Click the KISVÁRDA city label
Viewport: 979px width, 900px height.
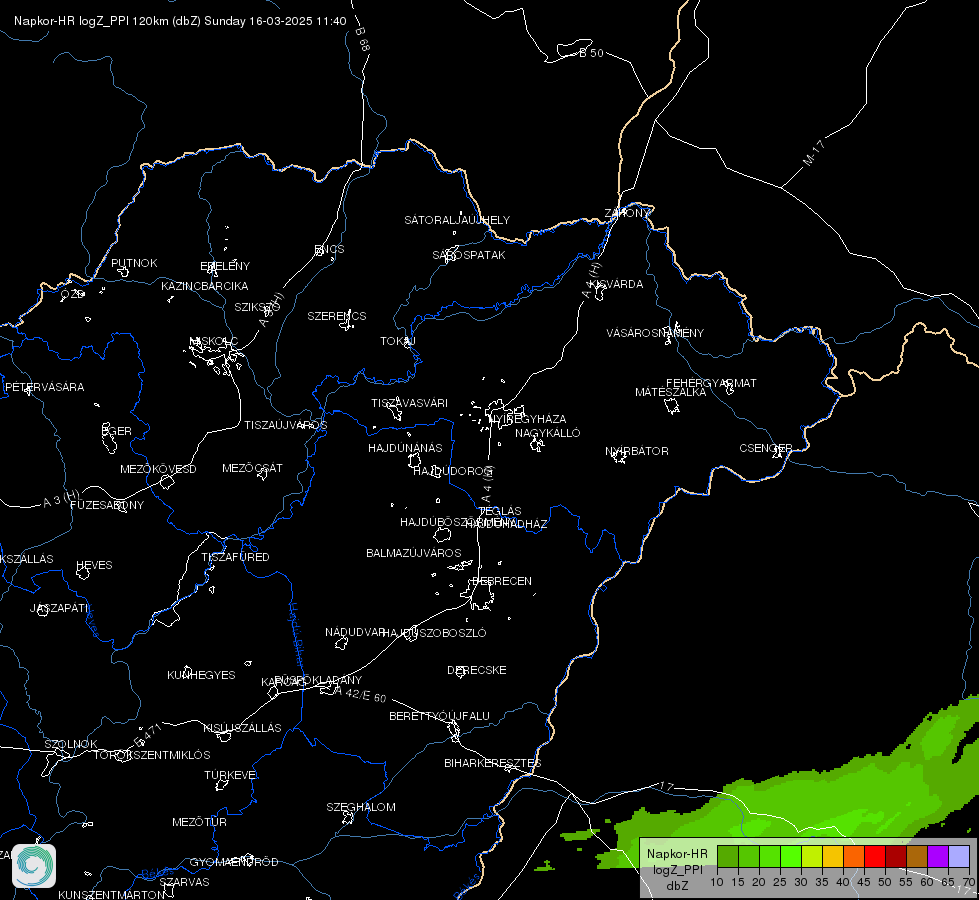616,284
